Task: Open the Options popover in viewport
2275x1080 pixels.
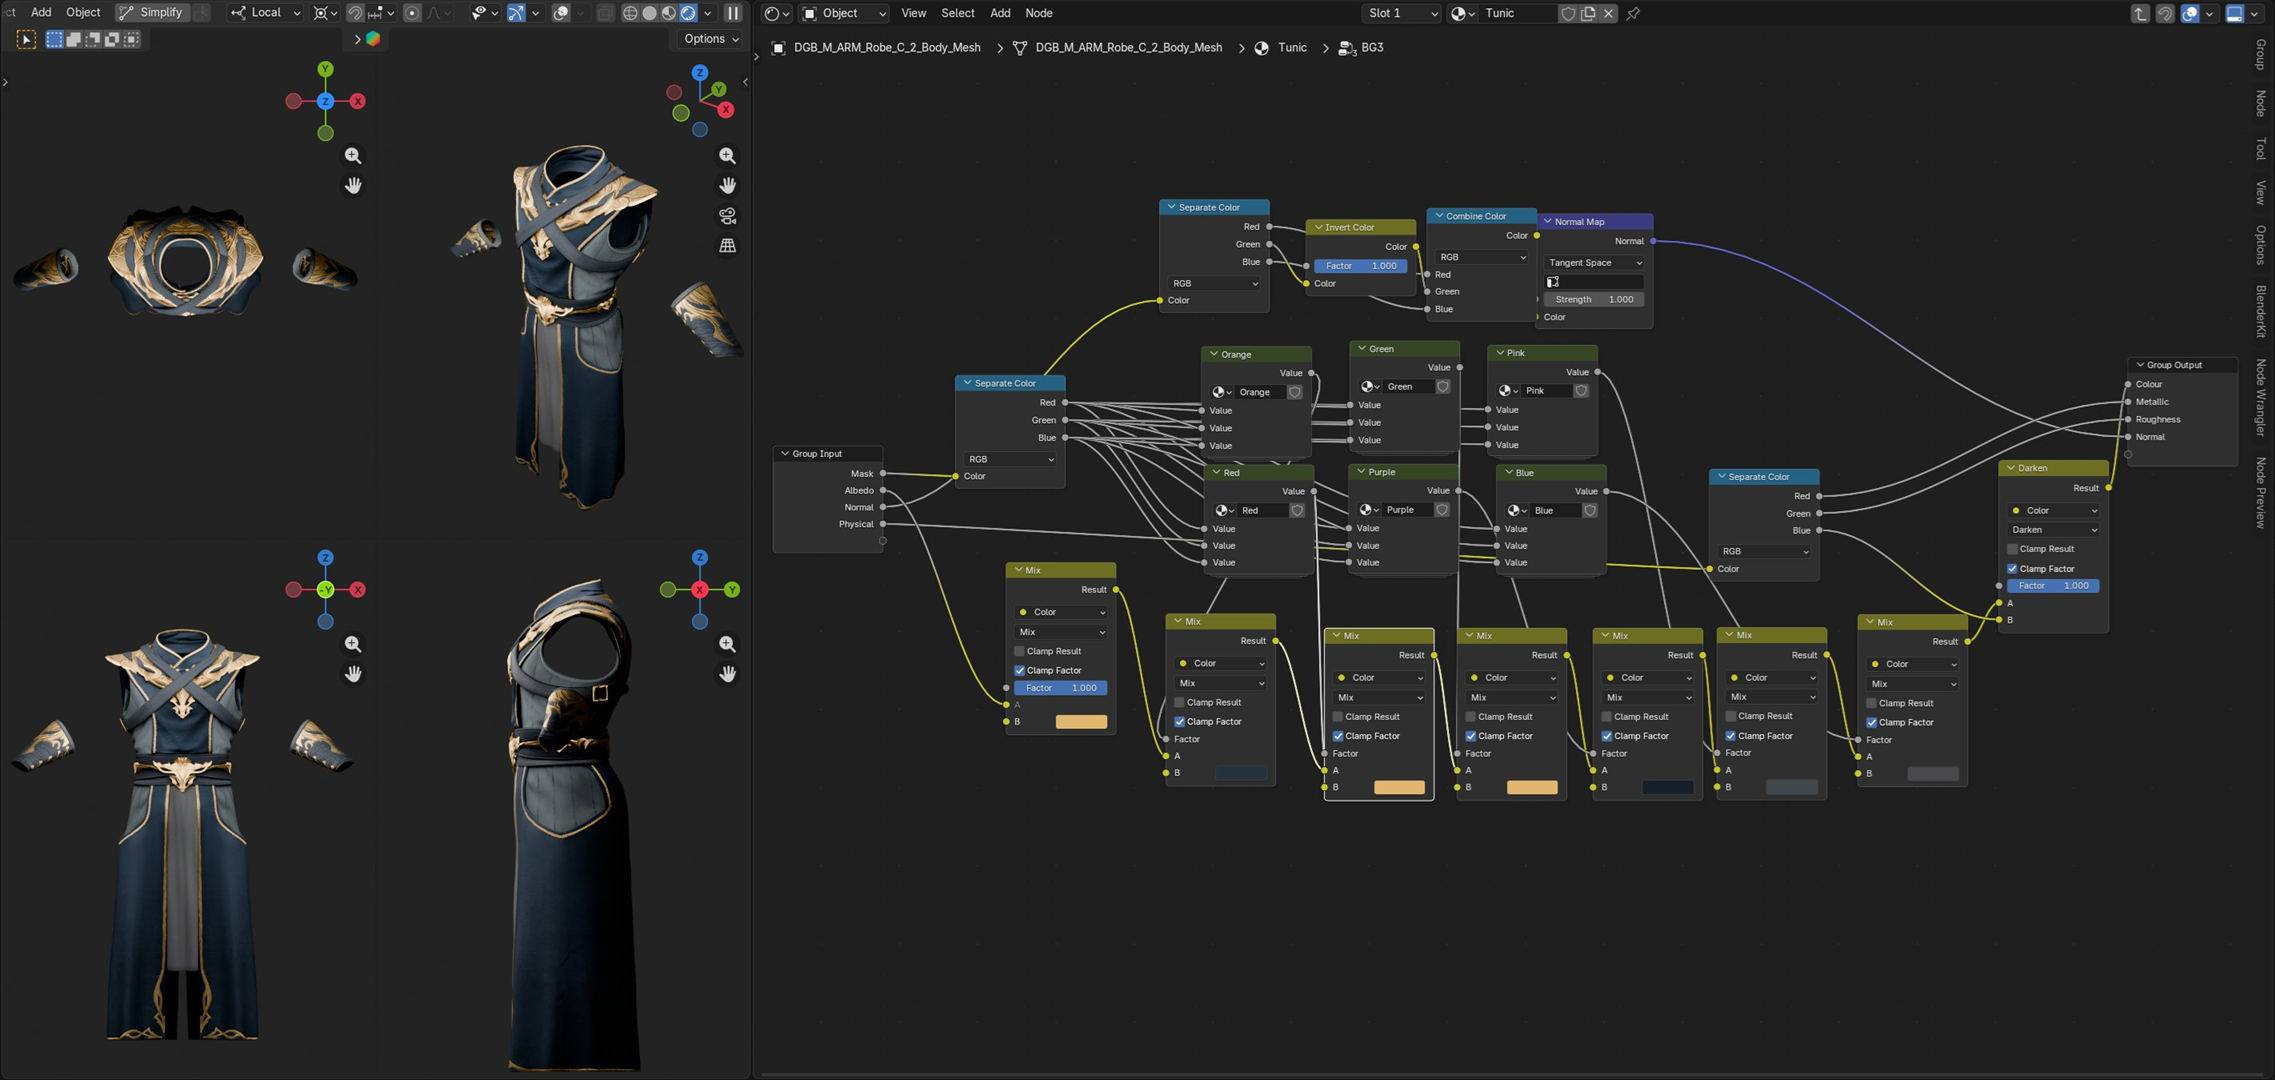Action: [x=711, y=39]
